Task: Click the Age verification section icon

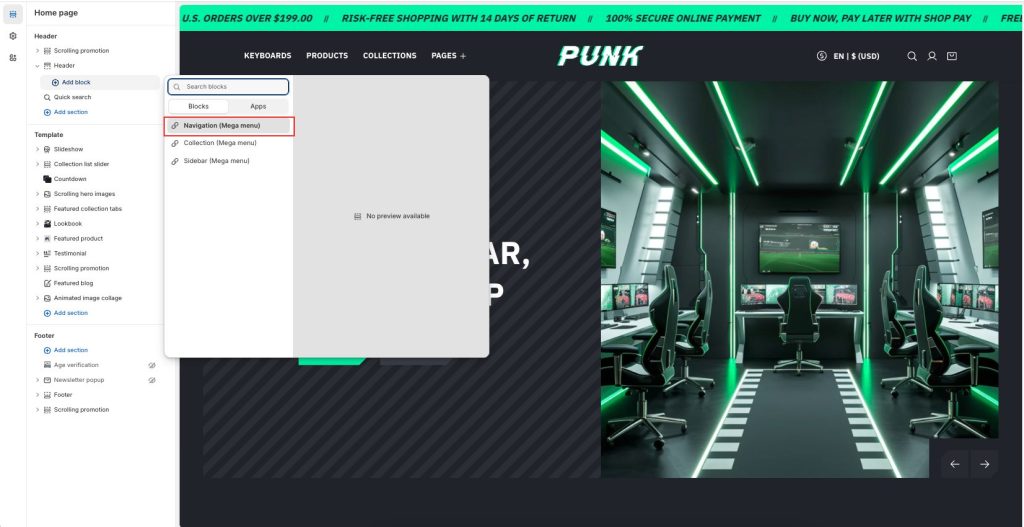Action: 47,365
